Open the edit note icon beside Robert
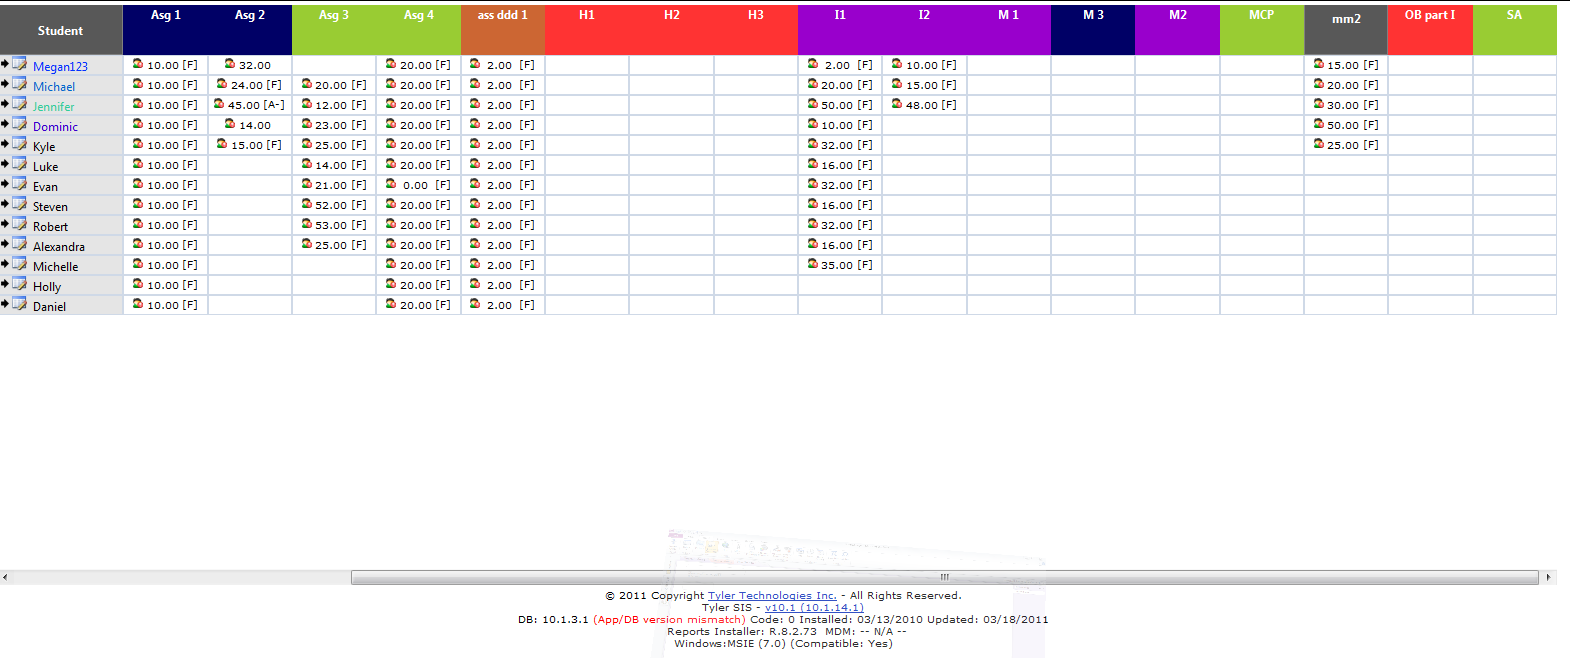The width and height of the screenshot is (1570, 658). [x=19, y=224]
